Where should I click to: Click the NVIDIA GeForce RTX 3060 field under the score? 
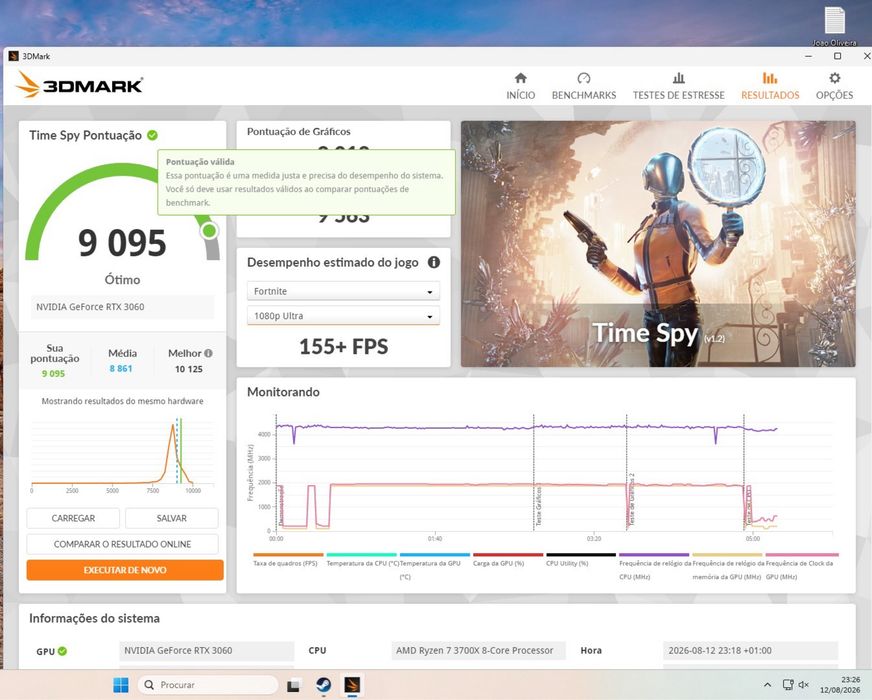(x=122, y=307)
